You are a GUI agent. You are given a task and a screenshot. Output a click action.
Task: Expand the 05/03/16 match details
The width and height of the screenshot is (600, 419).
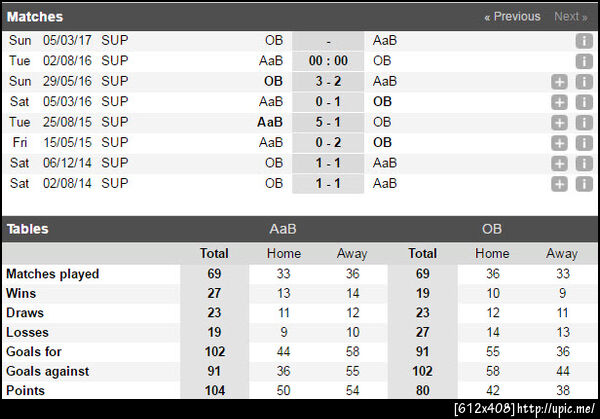pyautogui.click(x=560, y=102)
